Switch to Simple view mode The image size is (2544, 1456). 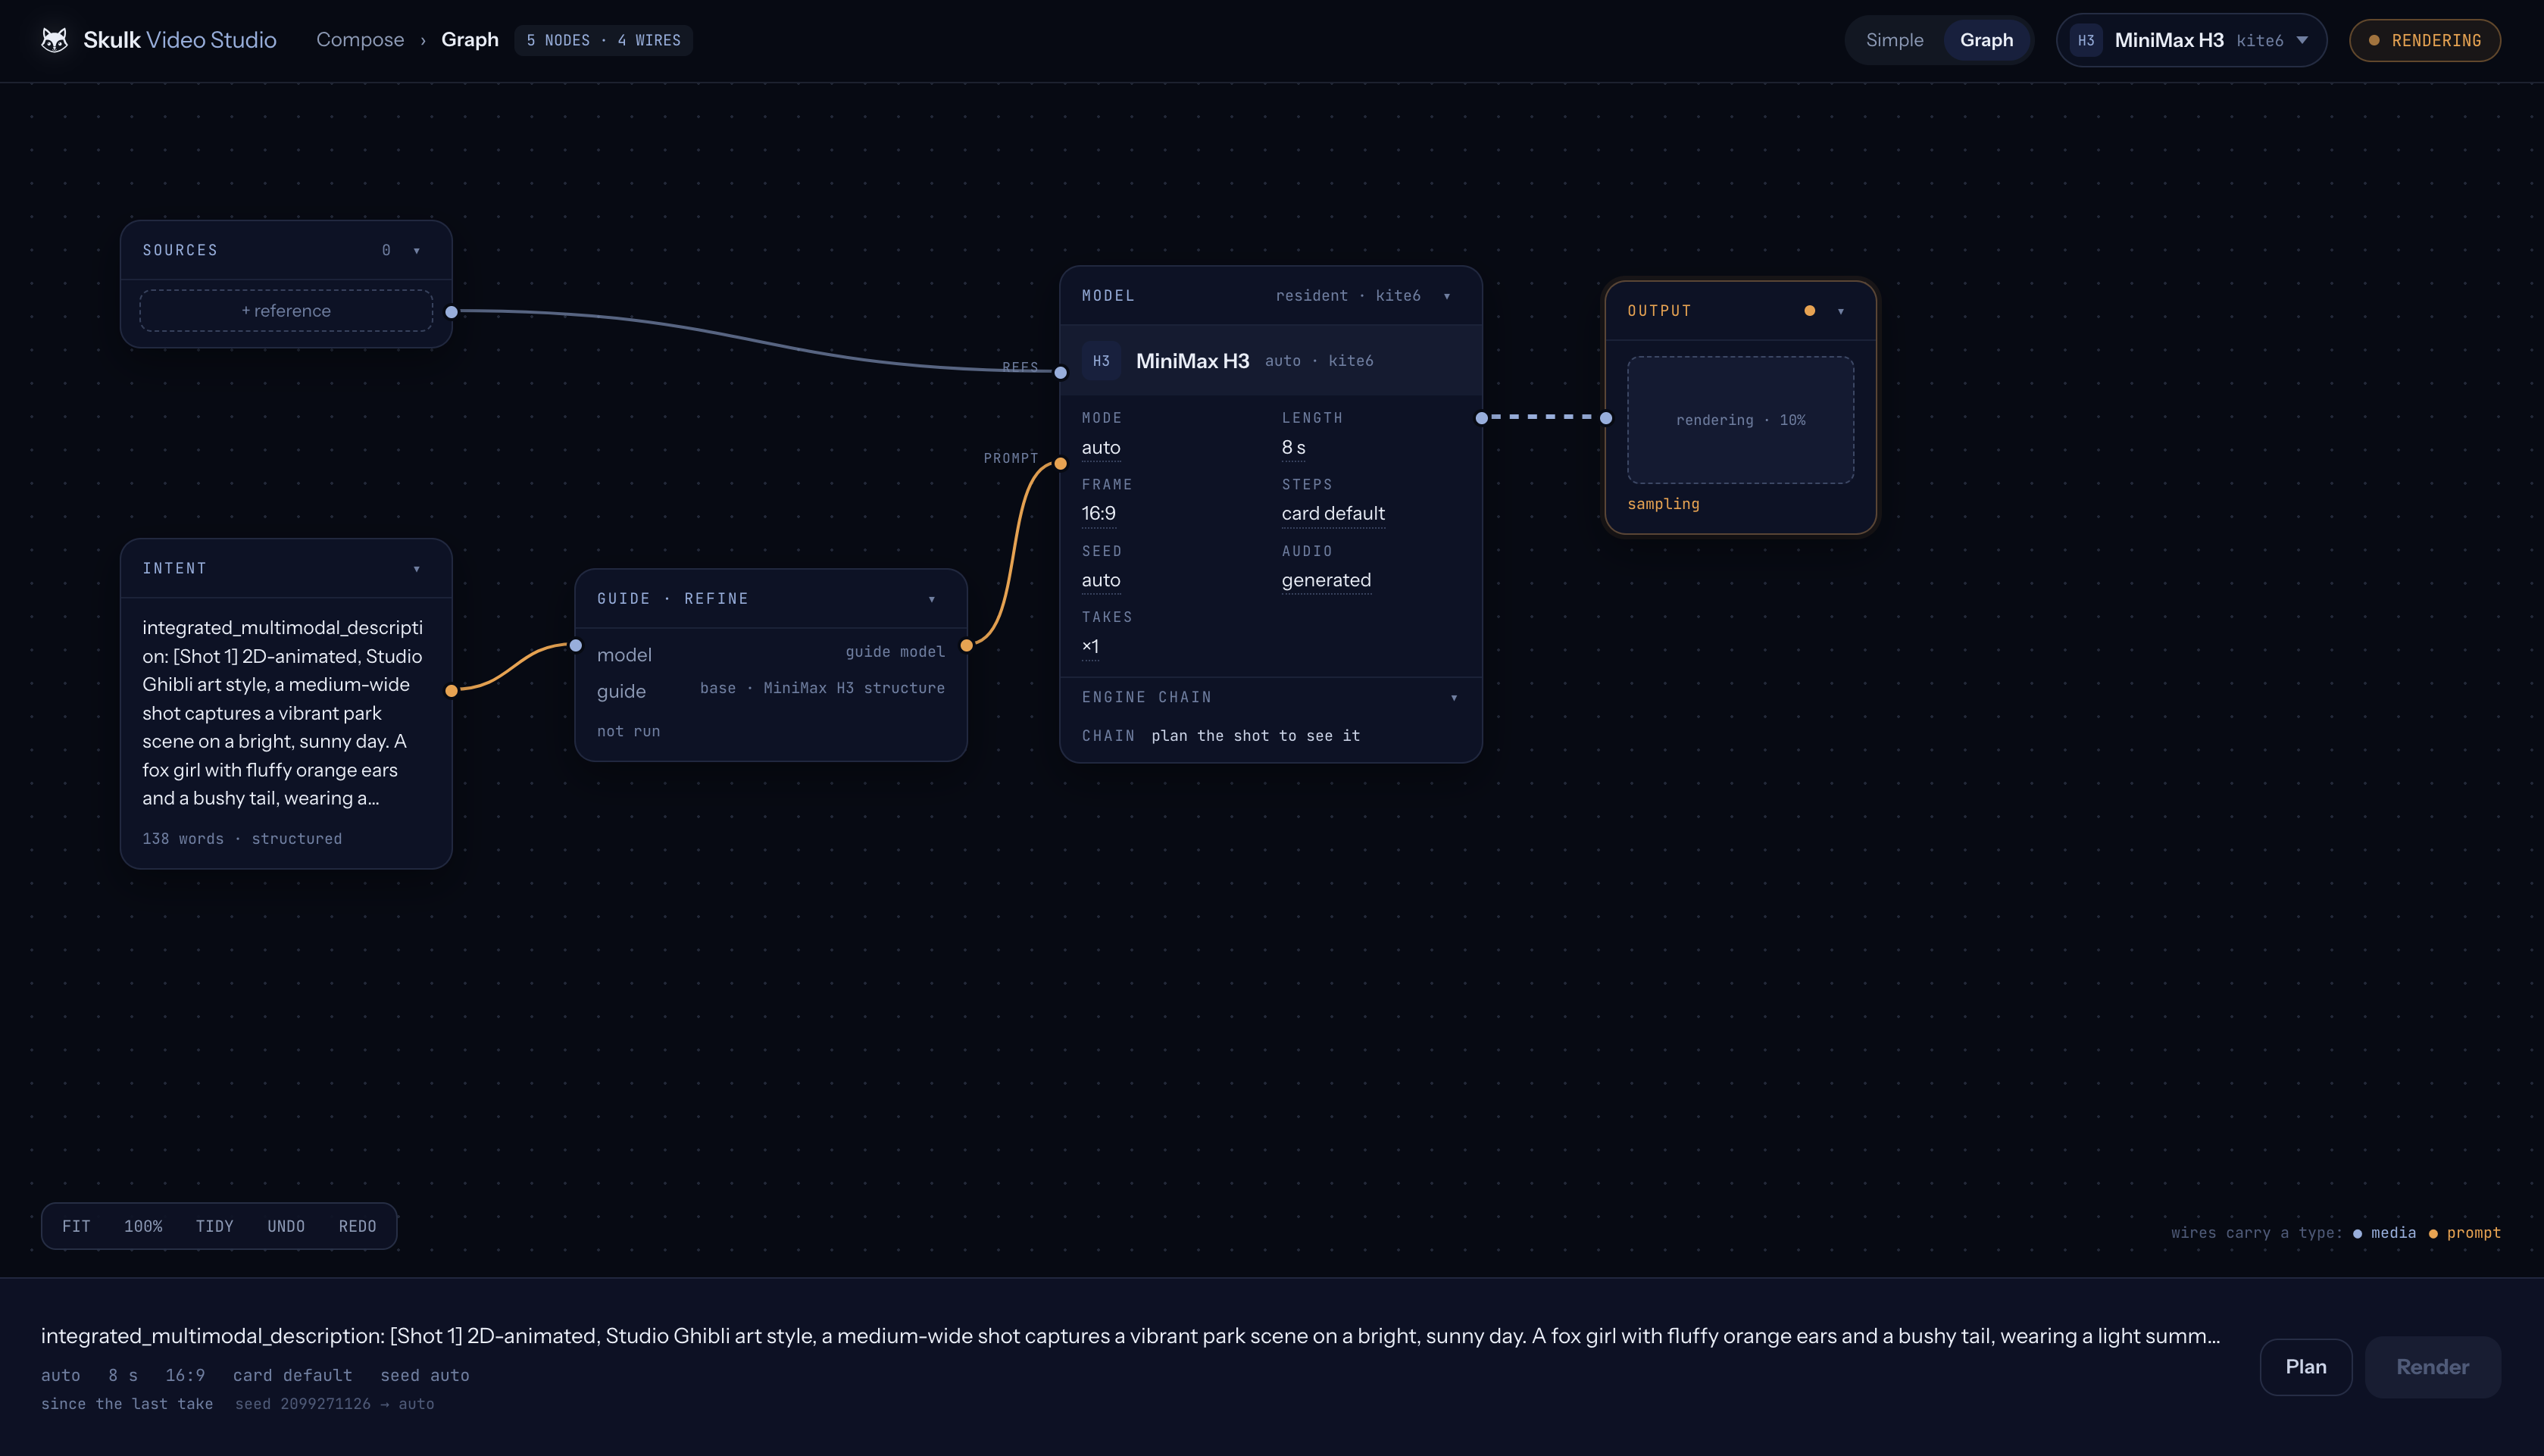[x=1894, y=40]
